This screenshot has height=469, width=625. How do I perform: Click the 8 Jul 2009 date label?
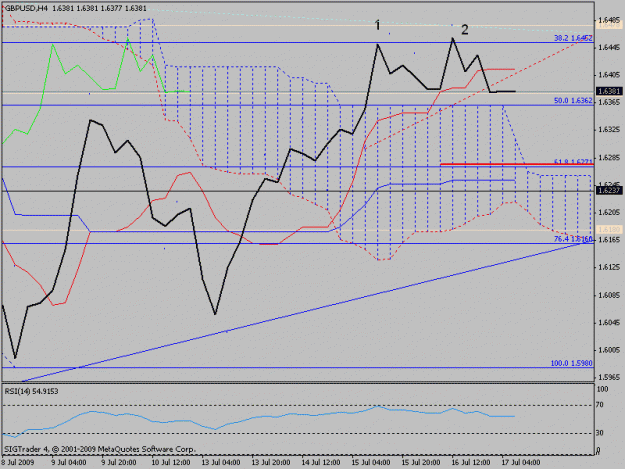coord(18,463)
